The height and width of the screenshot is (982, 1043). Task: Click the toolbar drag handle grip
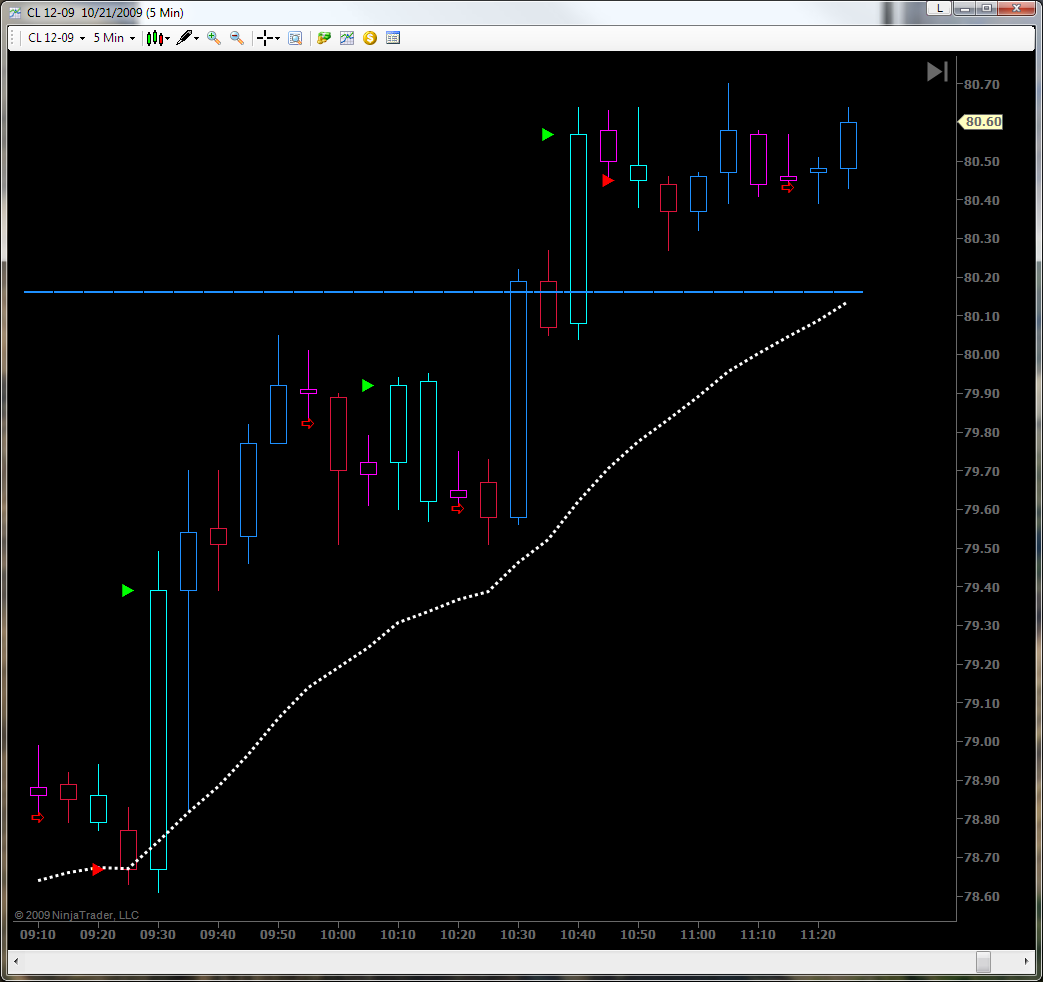[x=13, y=38]
